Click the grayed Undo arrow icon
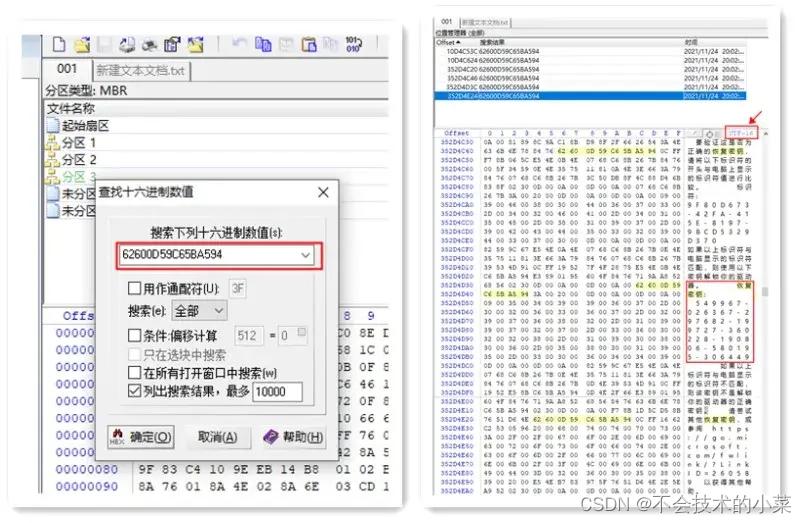807x523 pixels. (x=239, y=44)
